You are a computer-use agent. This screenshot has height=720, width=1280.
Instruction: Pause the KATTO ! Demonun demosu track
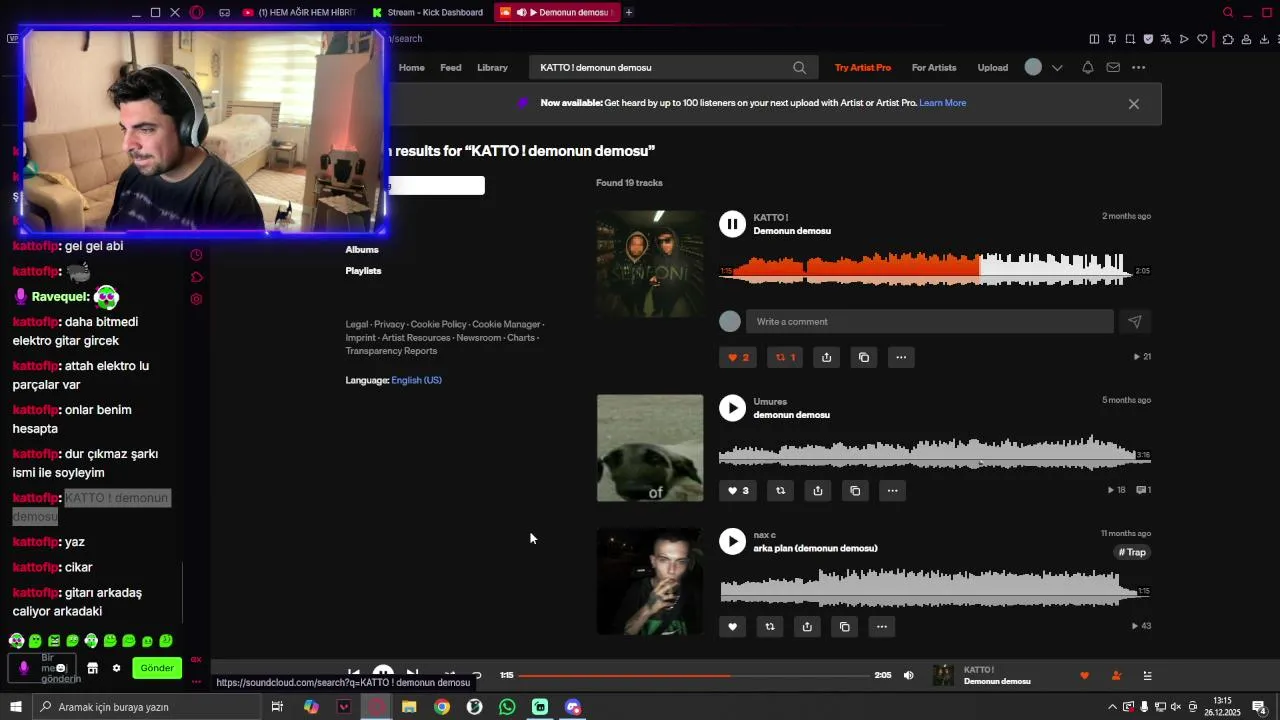tap(732, 224)
